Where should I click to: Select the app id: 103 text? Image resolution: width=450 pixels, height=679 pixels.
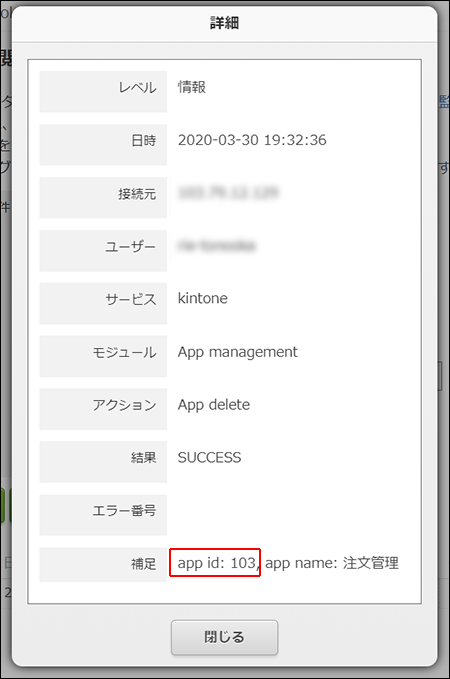(217, 563)
